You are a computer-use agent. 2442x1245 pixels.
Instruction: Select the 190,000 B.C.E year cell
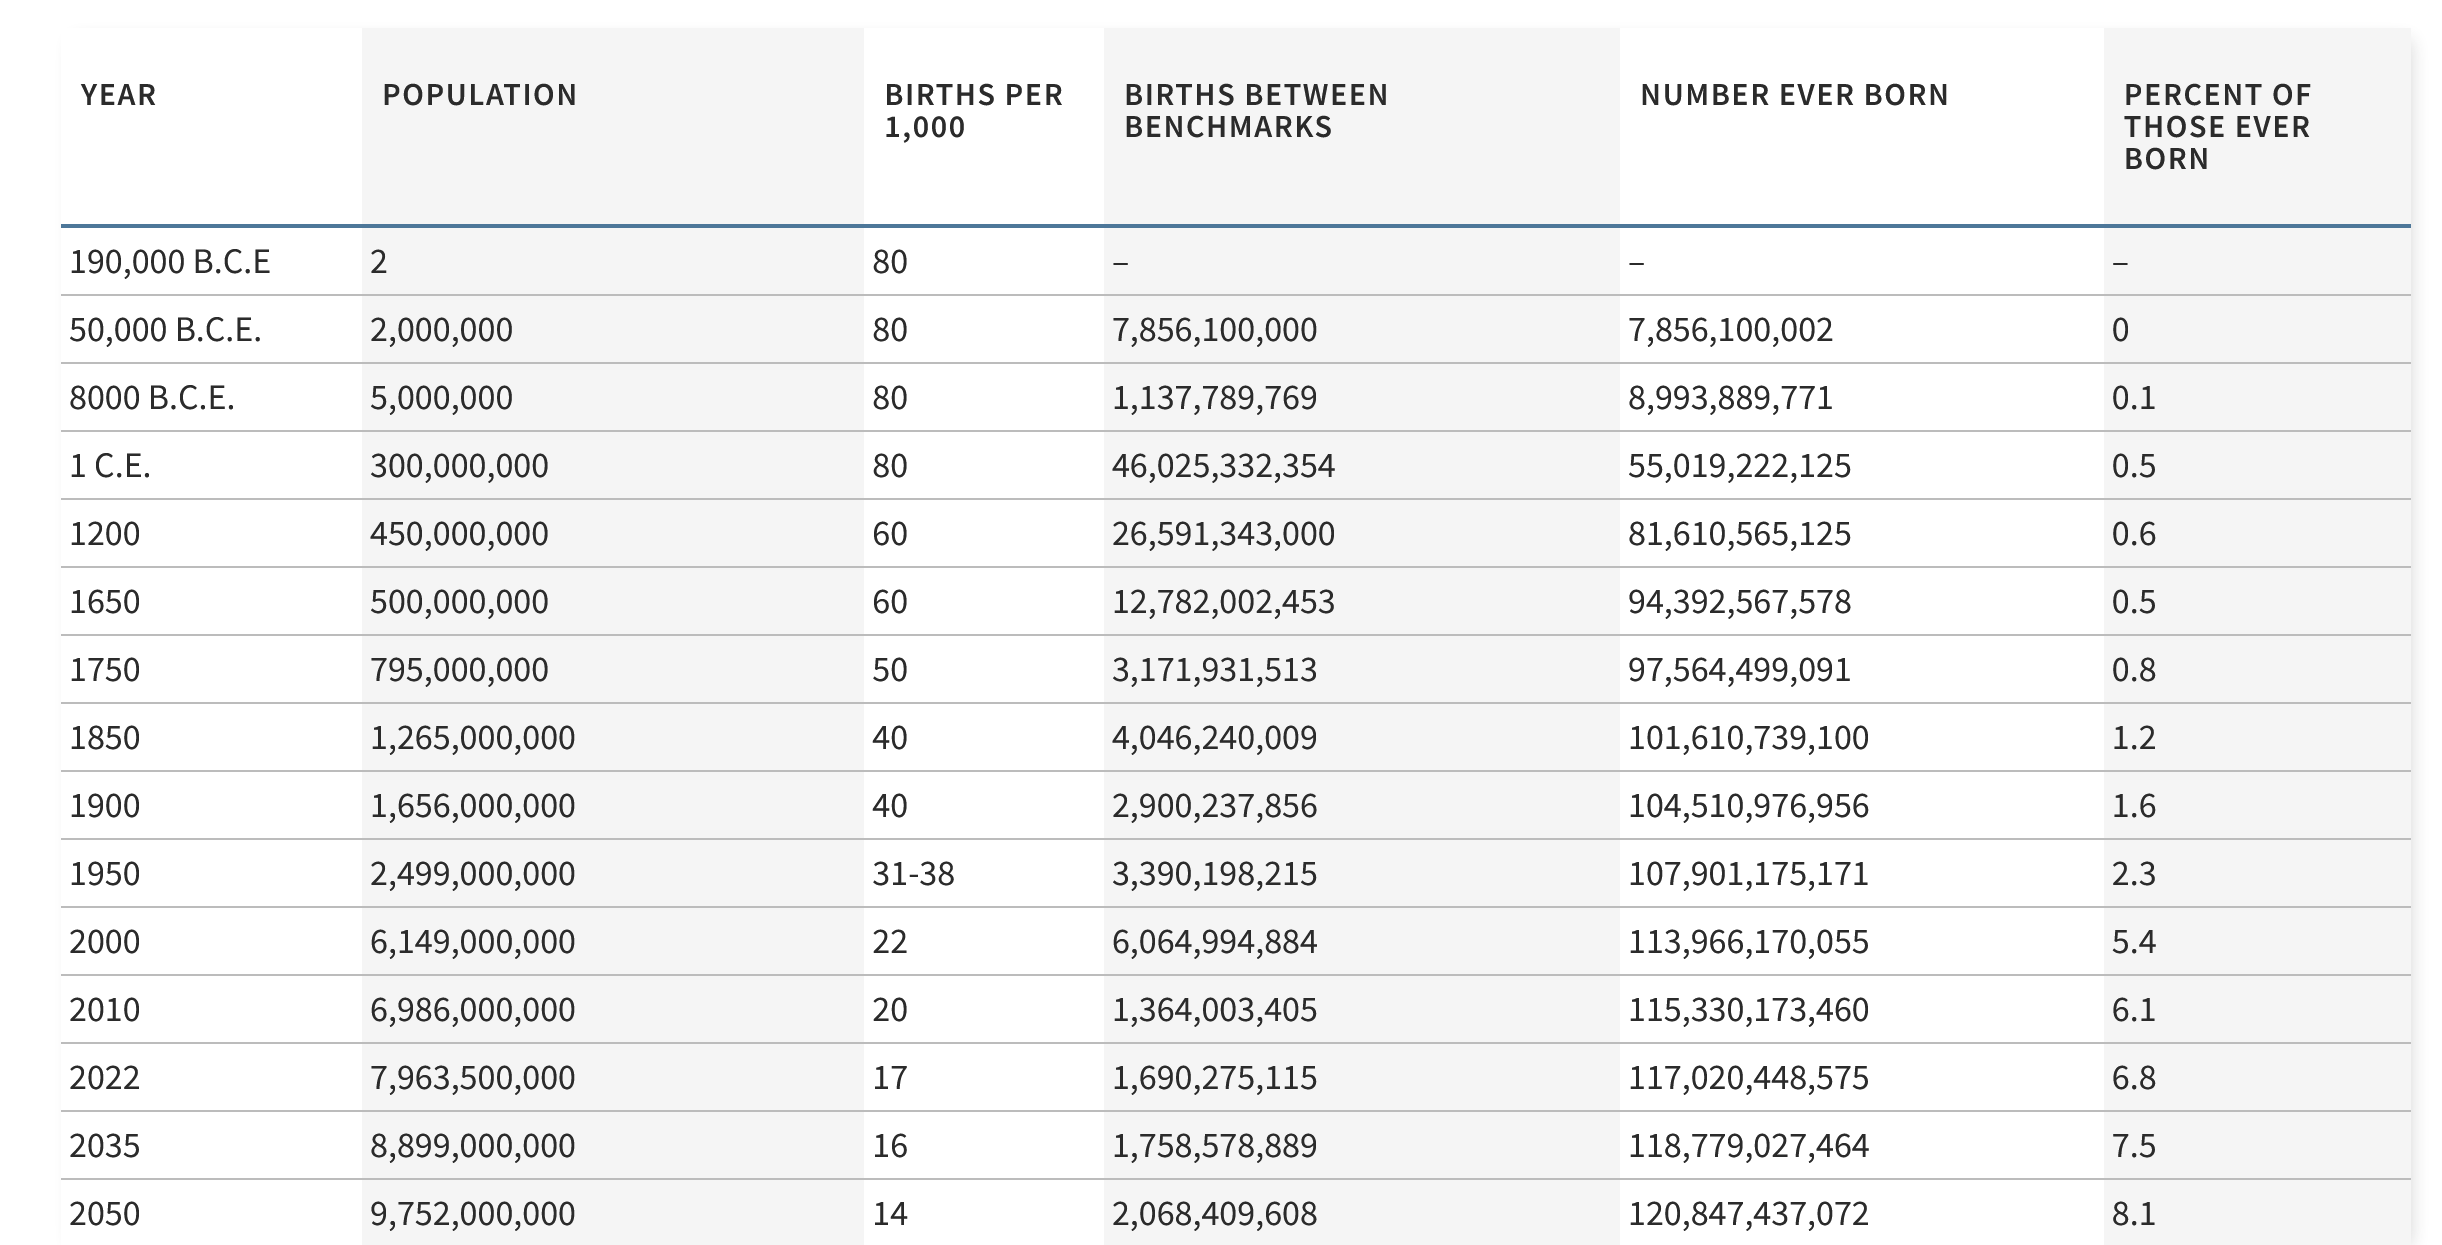pyautogui.click(x=170, y=262)
